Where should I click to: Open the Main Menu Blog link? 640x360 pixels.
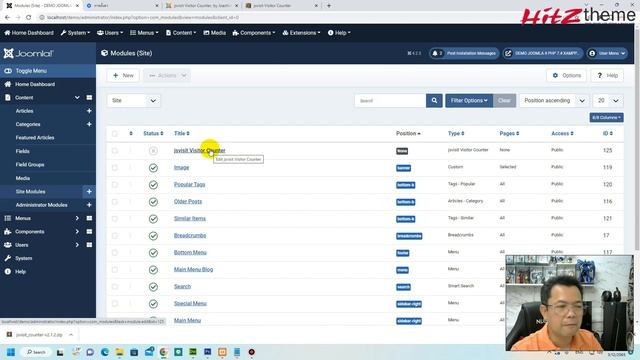pos(193,269)
